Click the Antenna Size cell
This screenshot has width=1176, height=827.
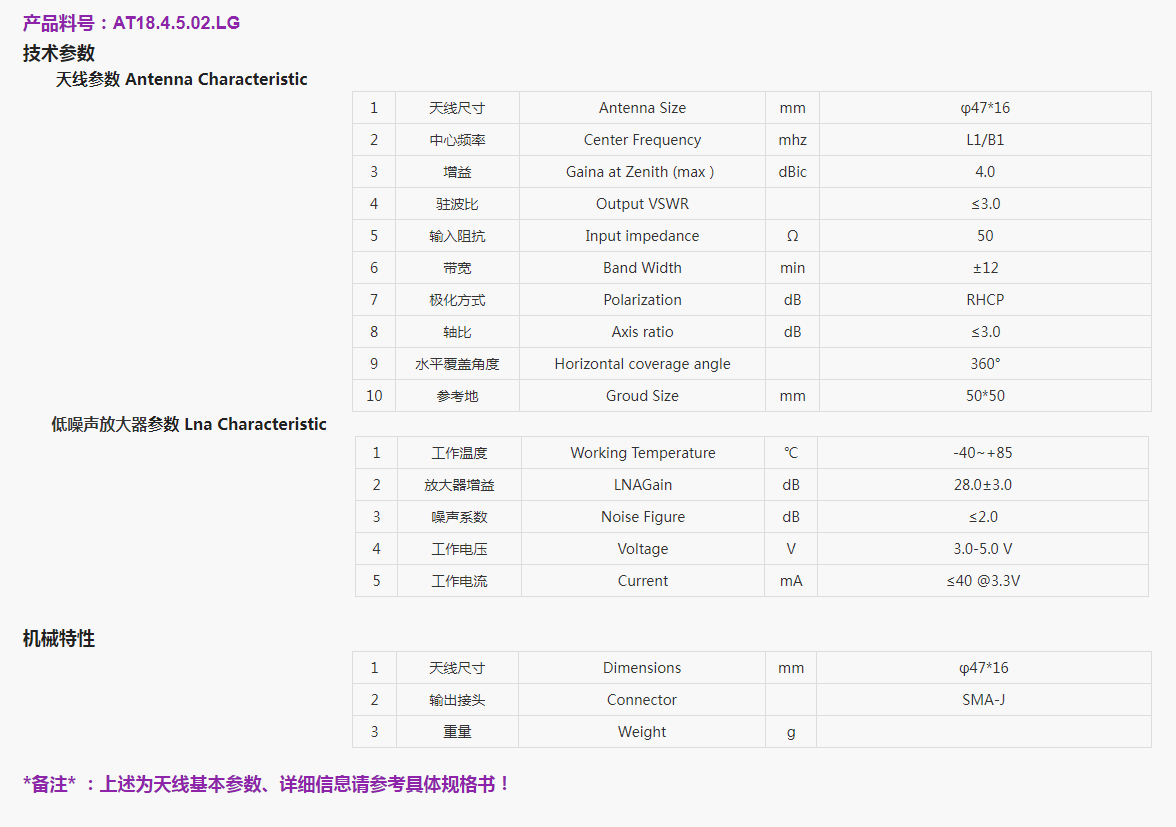642,108
